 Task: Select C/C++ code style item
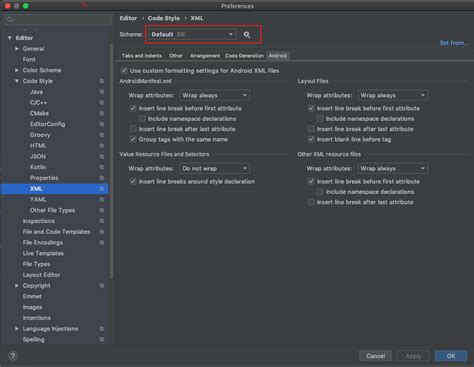point(38,103)
